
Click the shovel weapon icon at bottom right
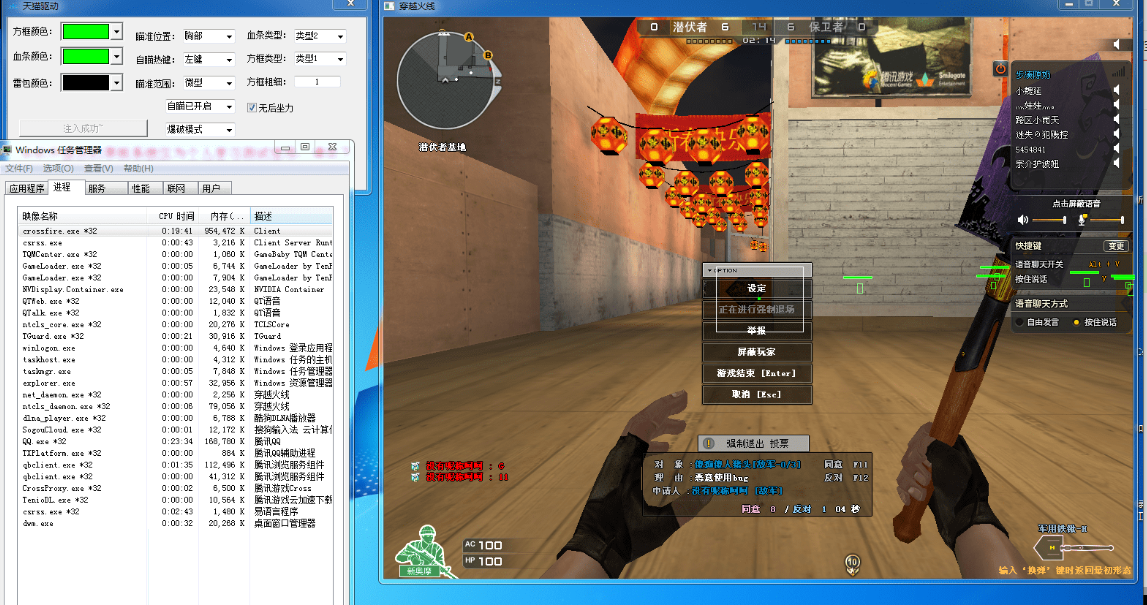1072,547
